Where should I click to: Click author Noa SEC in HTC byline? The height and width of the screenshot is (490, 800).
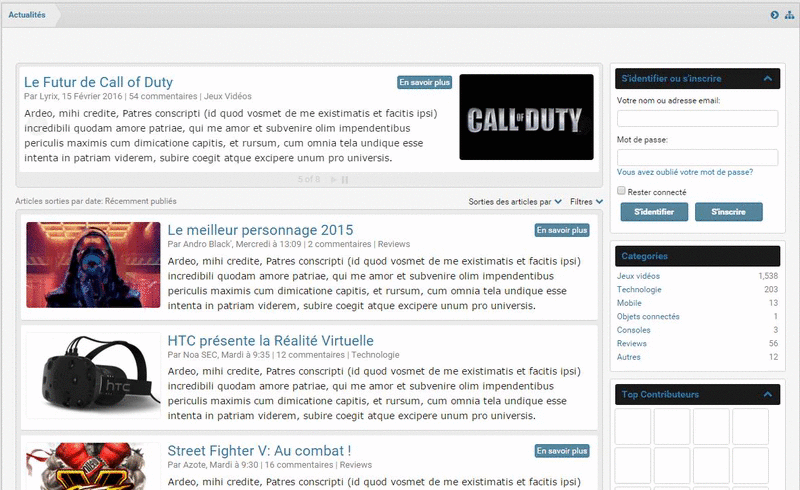(x=200, y=355)
